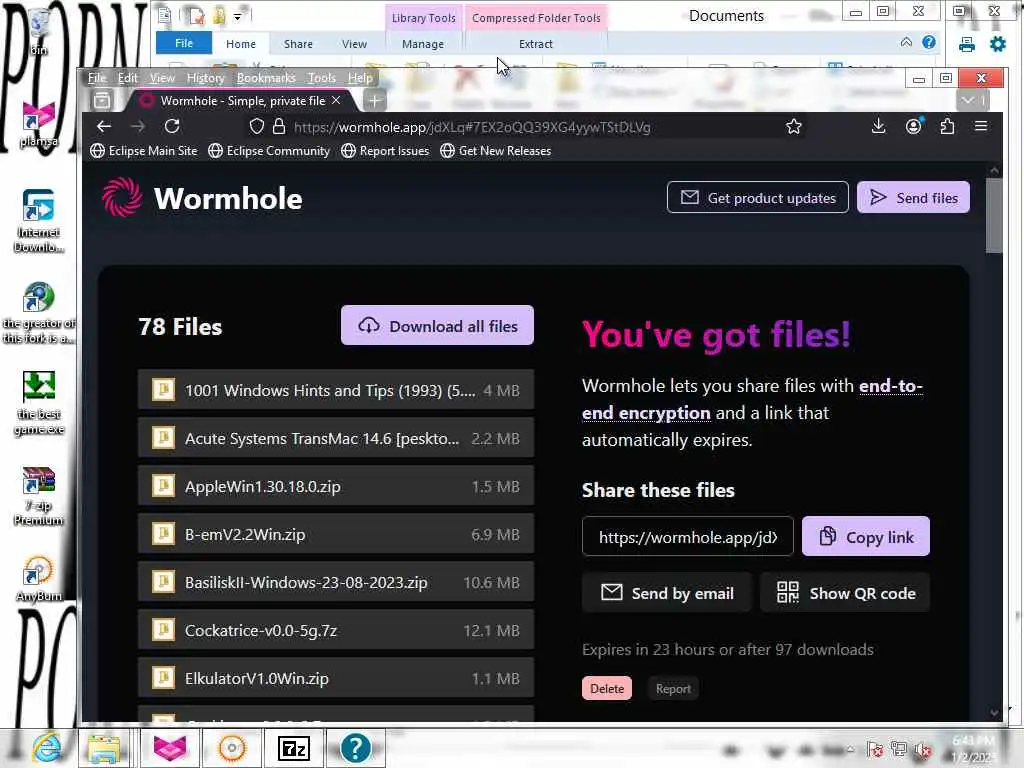This screenshot has height=768, width=1024.
Task: Click the site security padlock icon
Action: 279,127
